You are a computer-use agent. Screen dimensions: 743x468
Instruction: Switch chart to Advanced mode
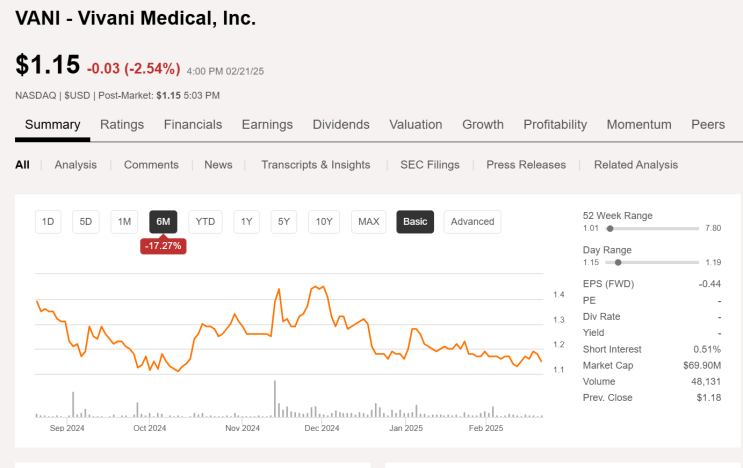coord(472,222)
